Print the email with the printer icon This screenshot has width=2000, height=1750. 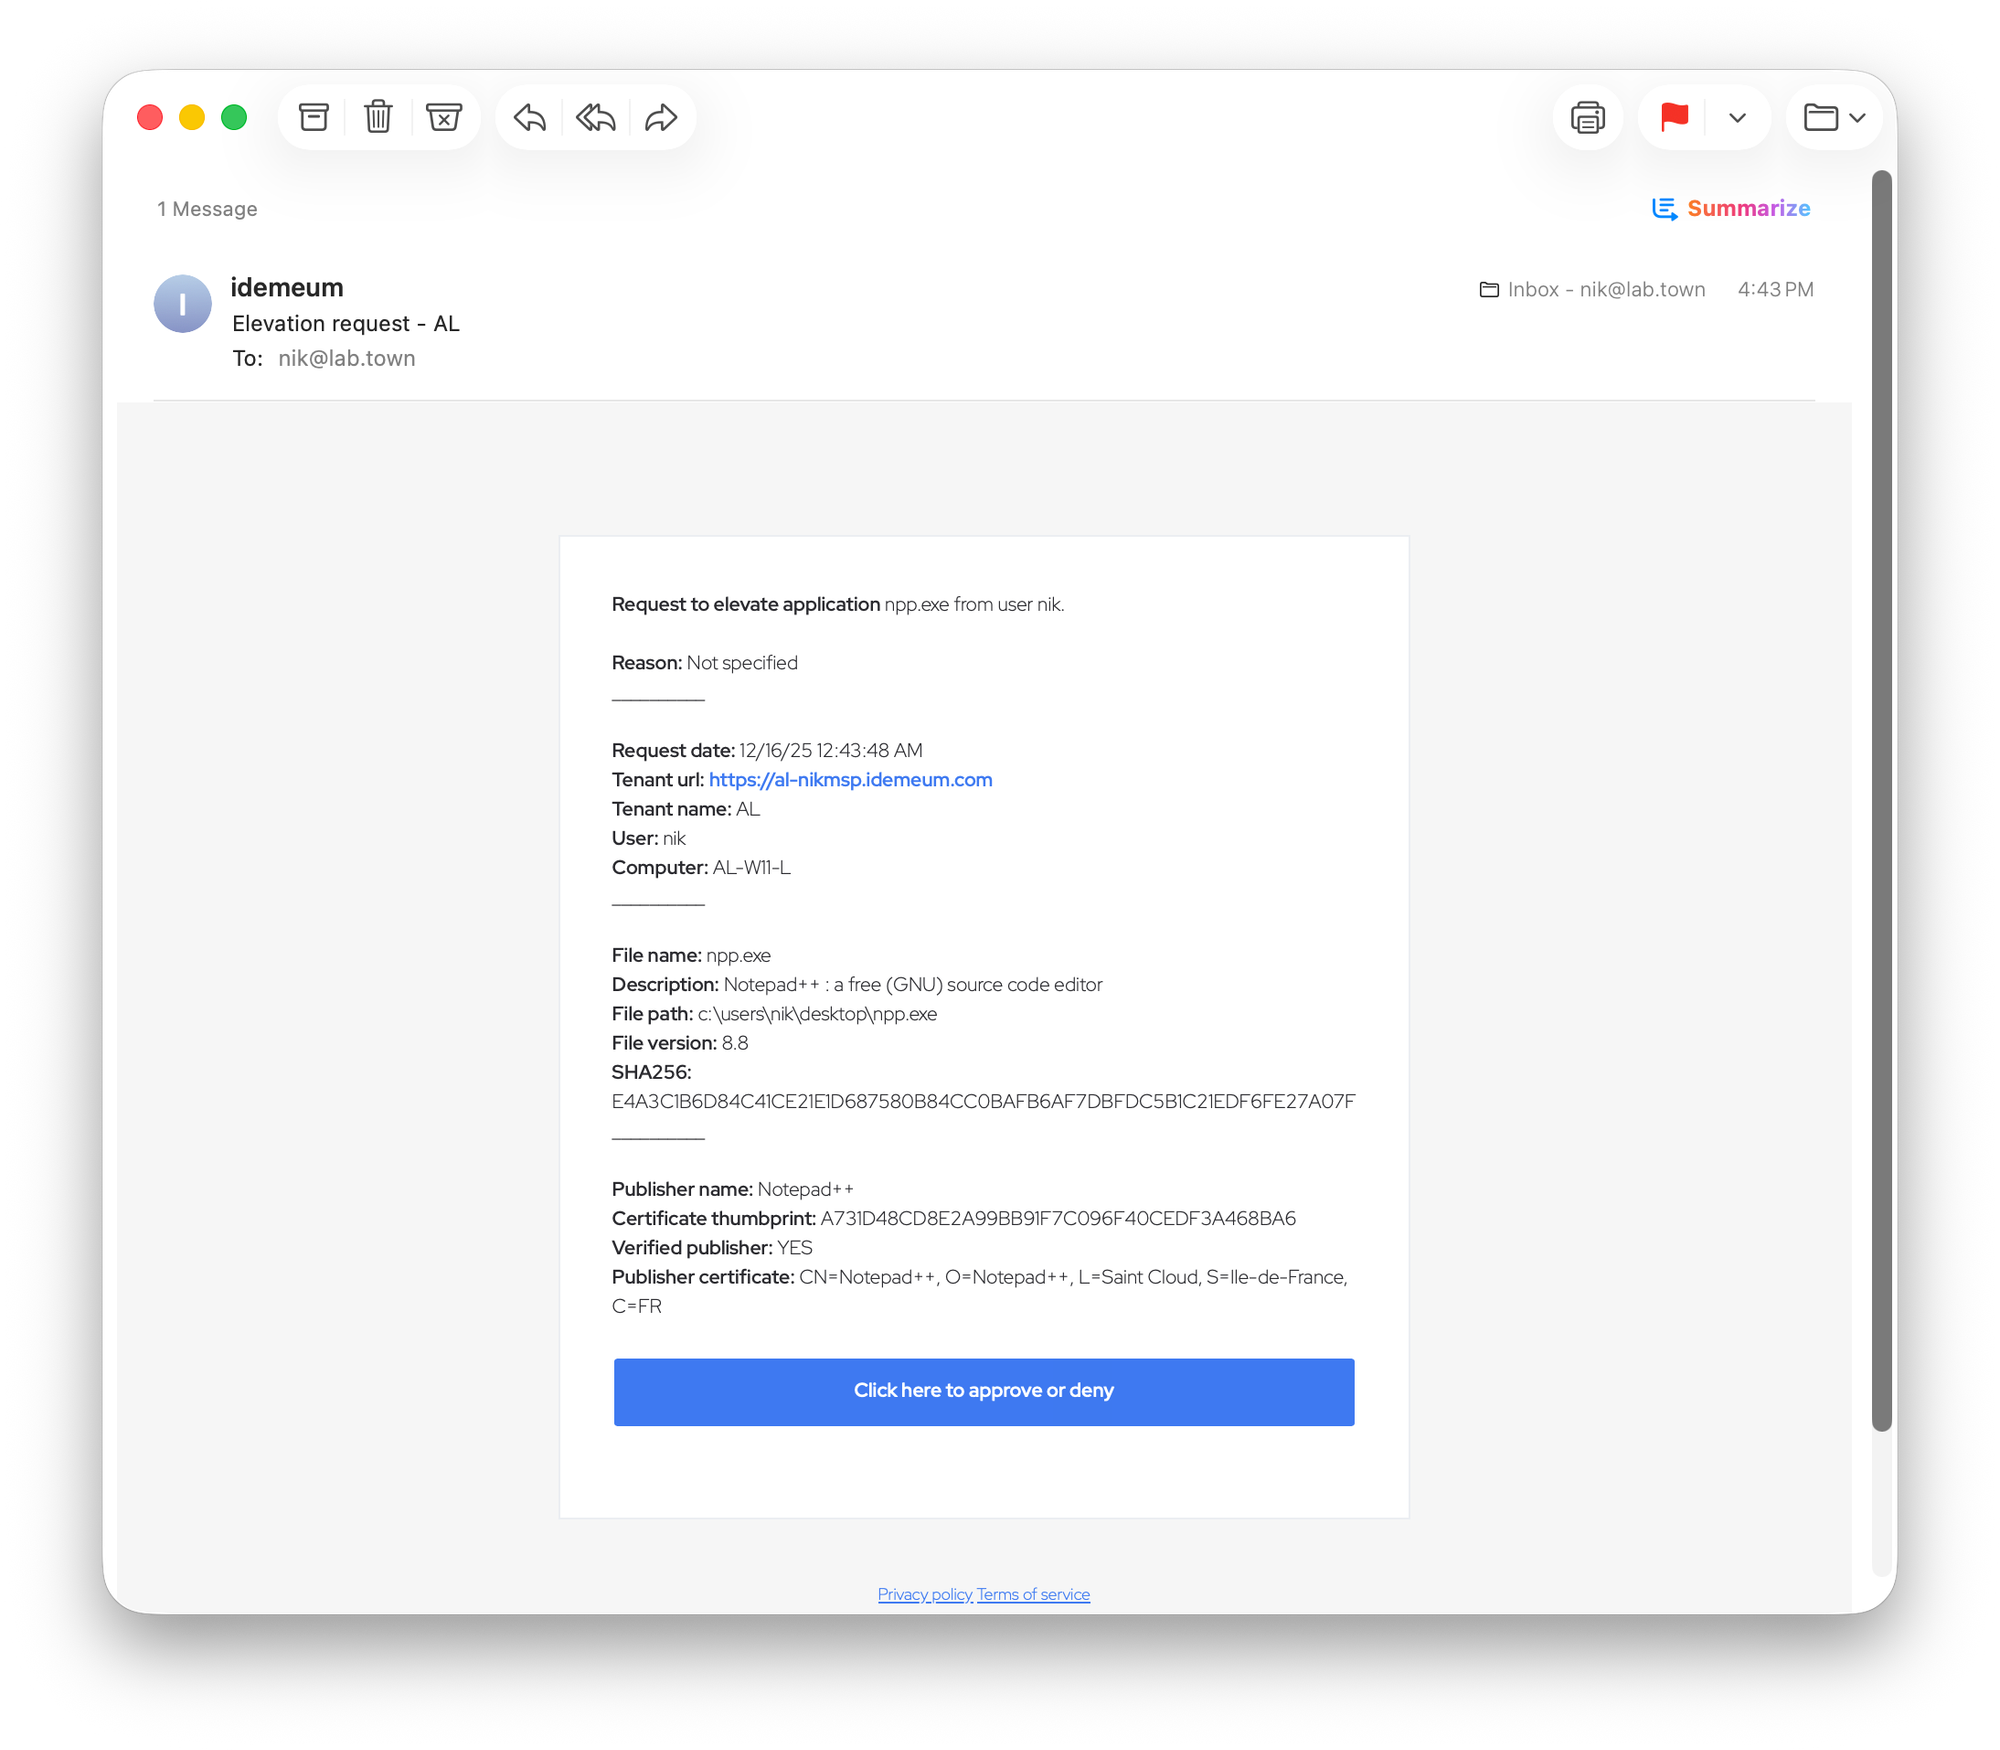[x=1587, y=117]
